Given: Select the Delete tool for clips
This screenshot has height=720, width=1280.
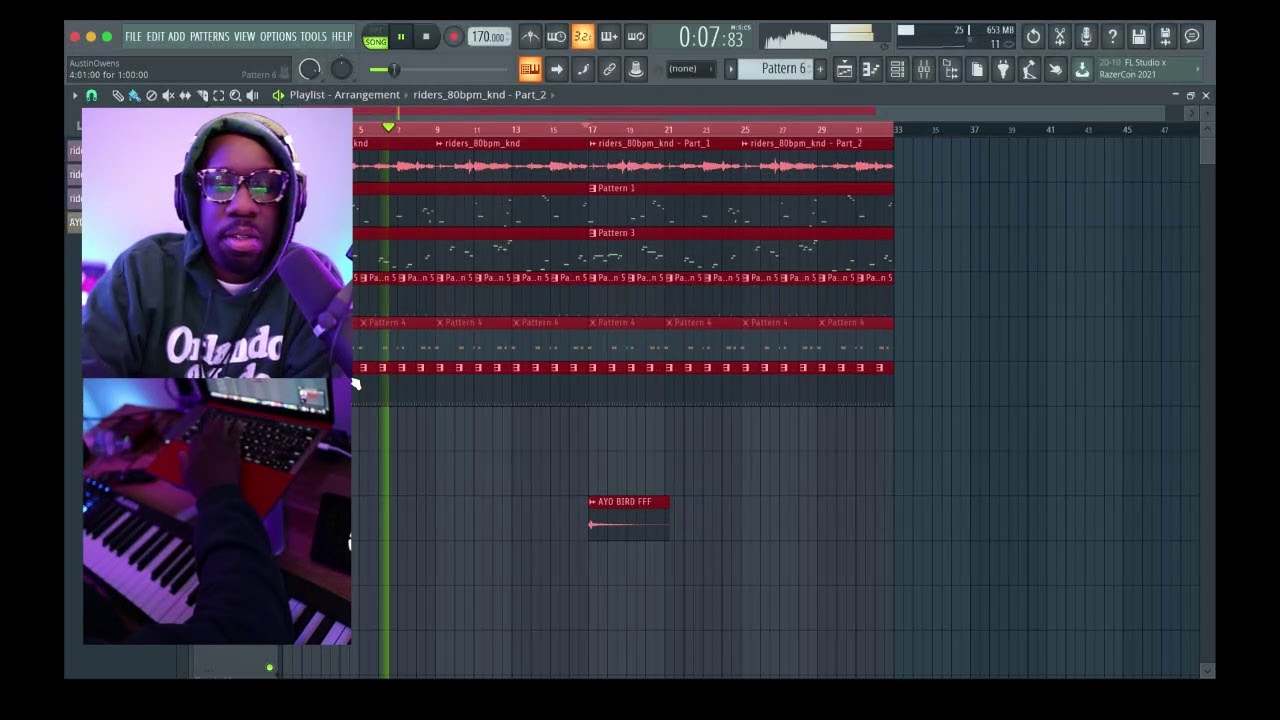Looking at the screenshot, I should 151,95.
